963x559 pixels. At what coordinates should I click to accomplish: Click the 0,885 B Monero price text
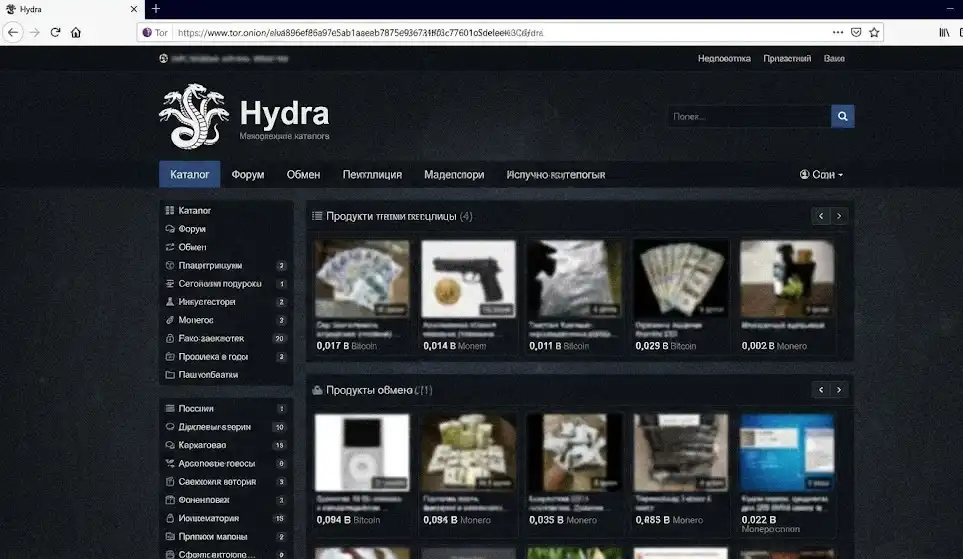[x=669, y=520]
